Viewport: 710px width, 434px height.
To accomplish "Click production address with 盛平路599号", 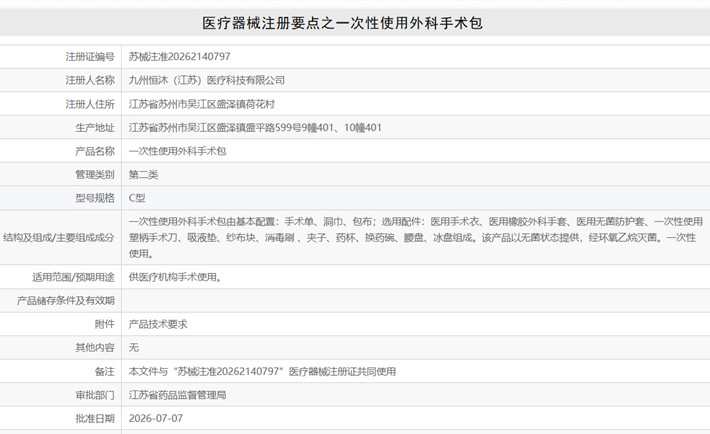I will click(x=255, y=128).
